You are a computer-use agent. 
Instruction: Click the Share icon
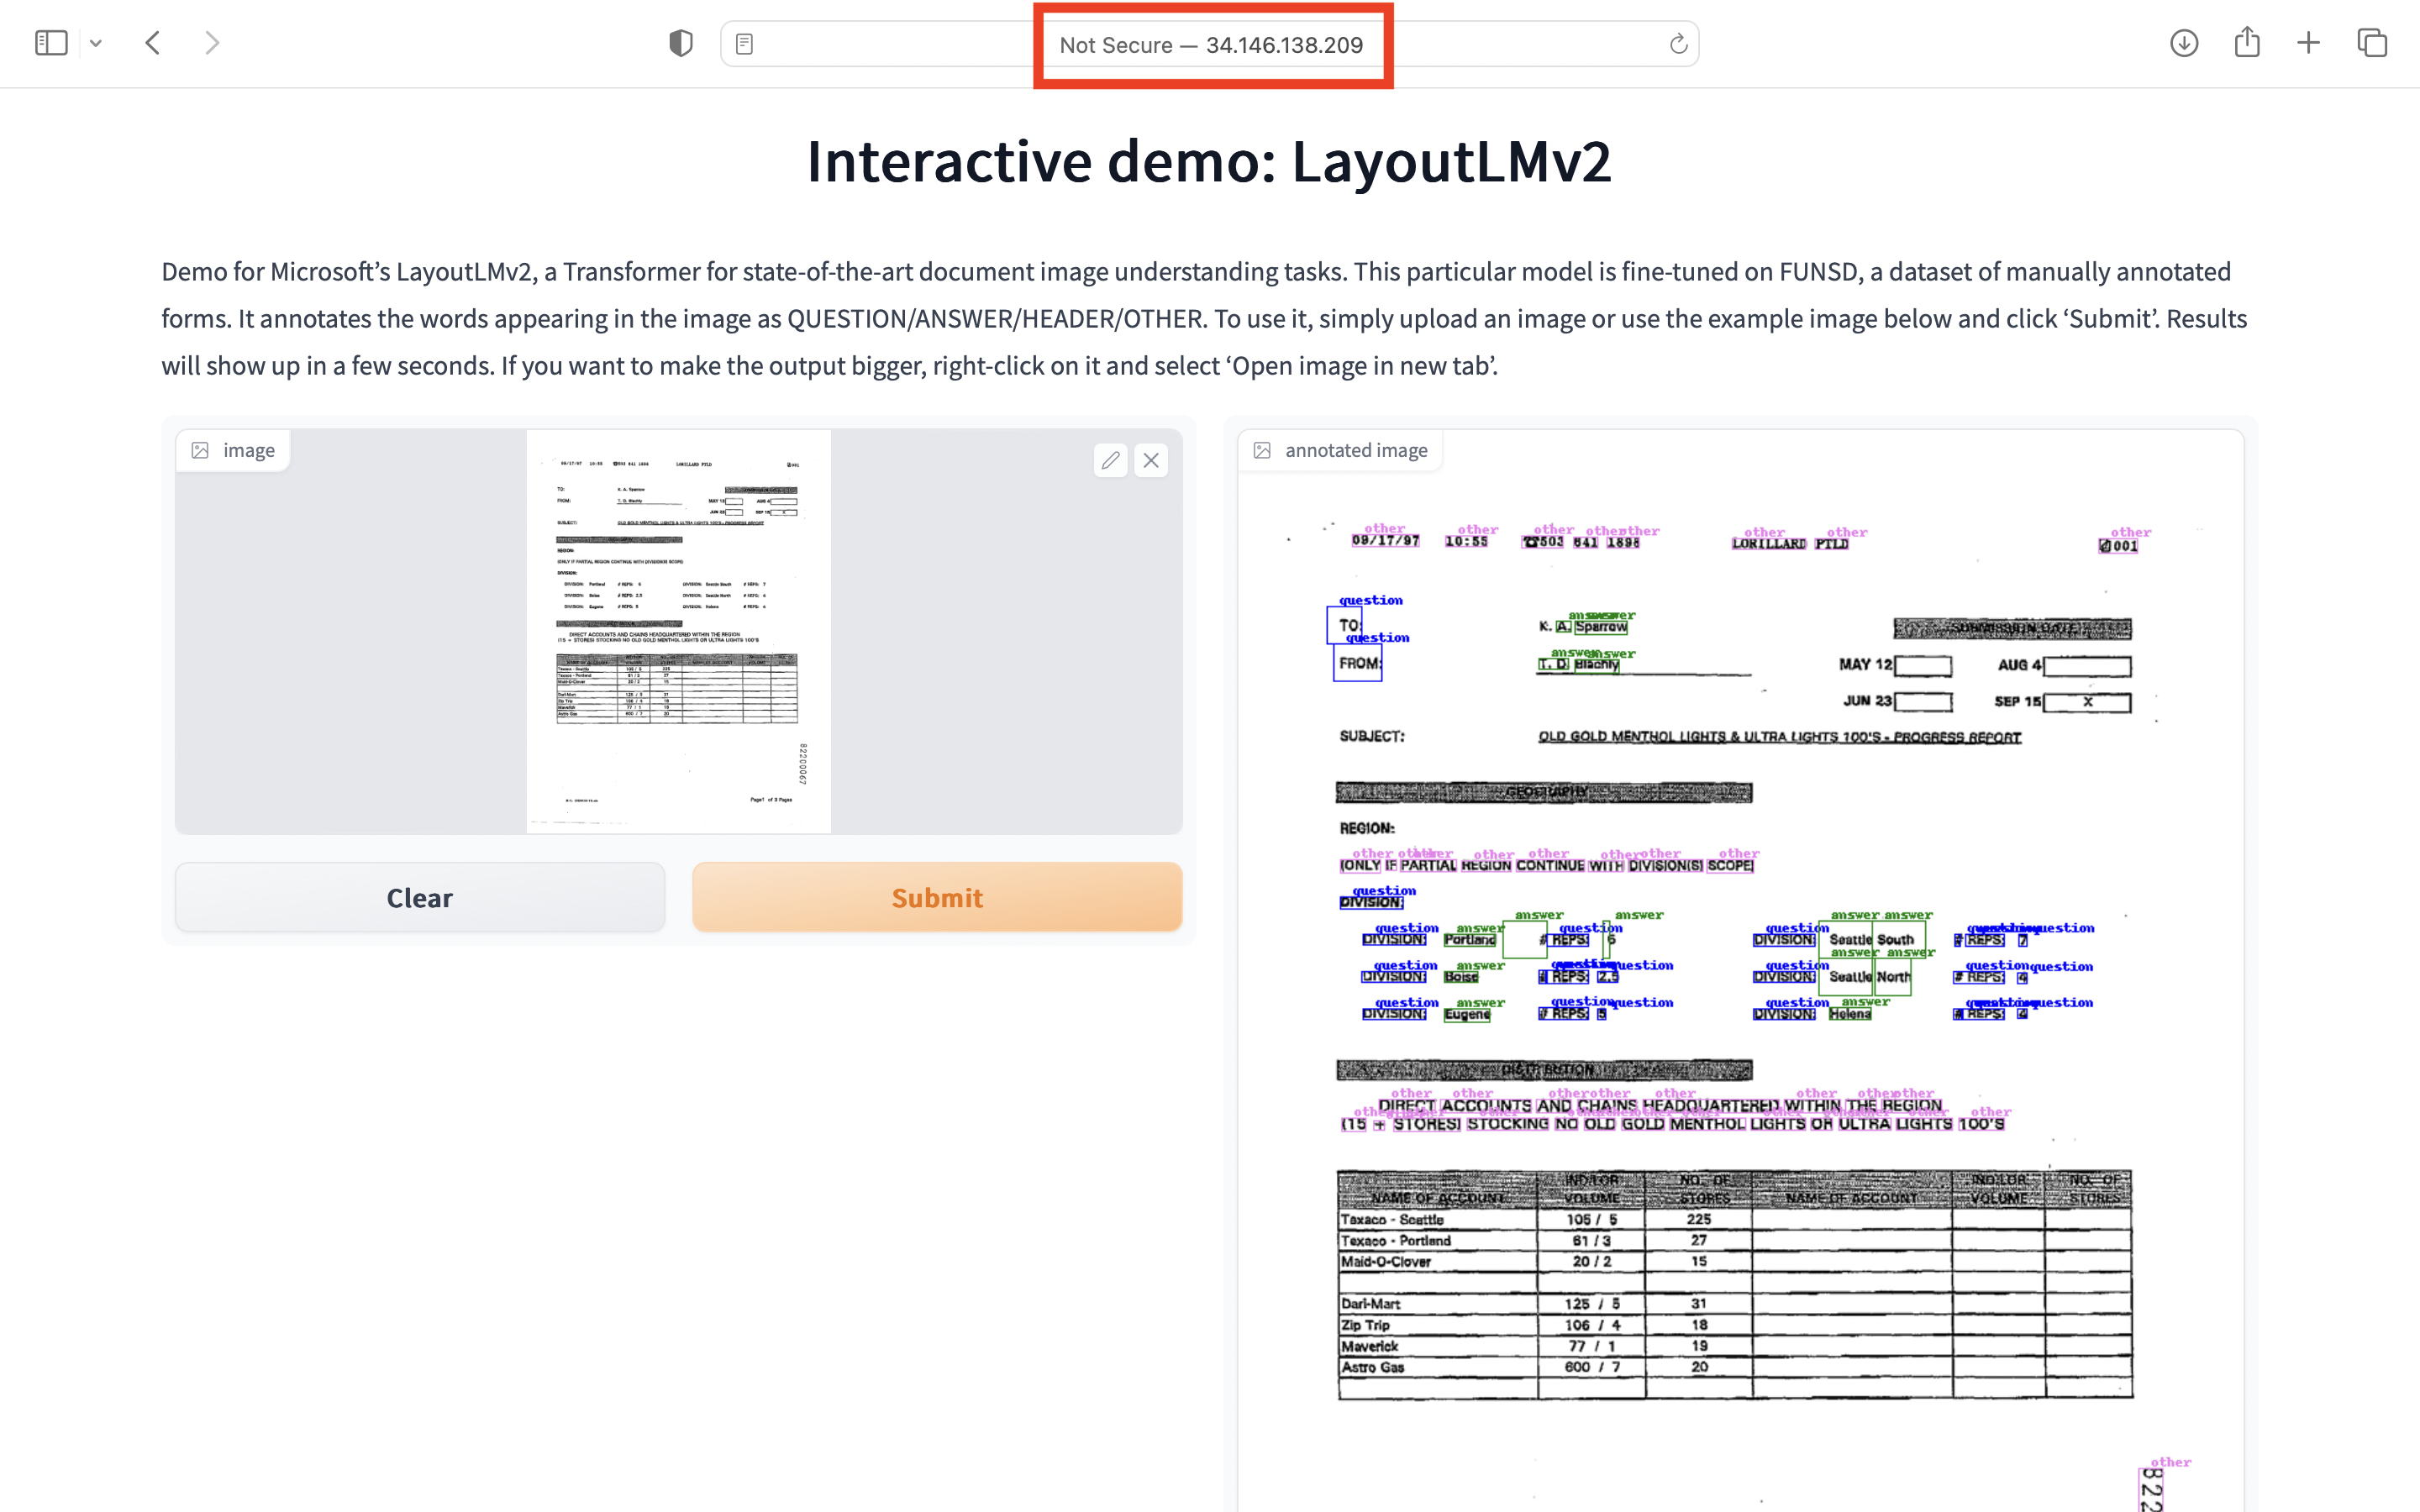point(2248,42)
